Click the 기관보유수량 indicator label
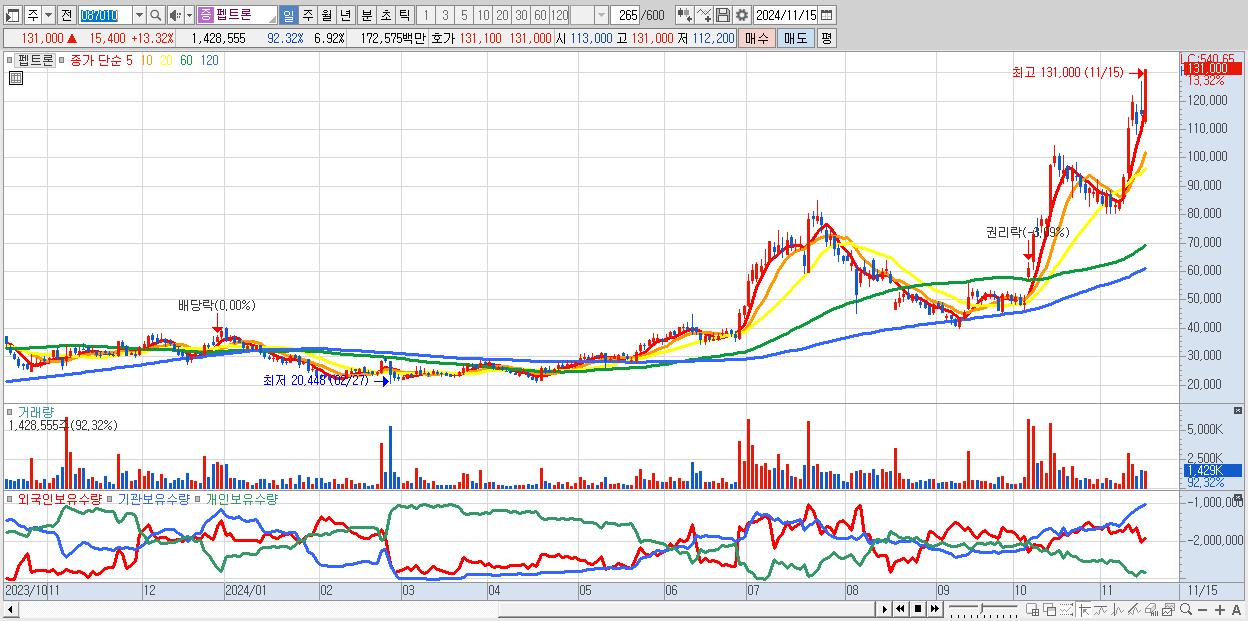The width and height of the screenshot is (1248, 621). [153, 498]
